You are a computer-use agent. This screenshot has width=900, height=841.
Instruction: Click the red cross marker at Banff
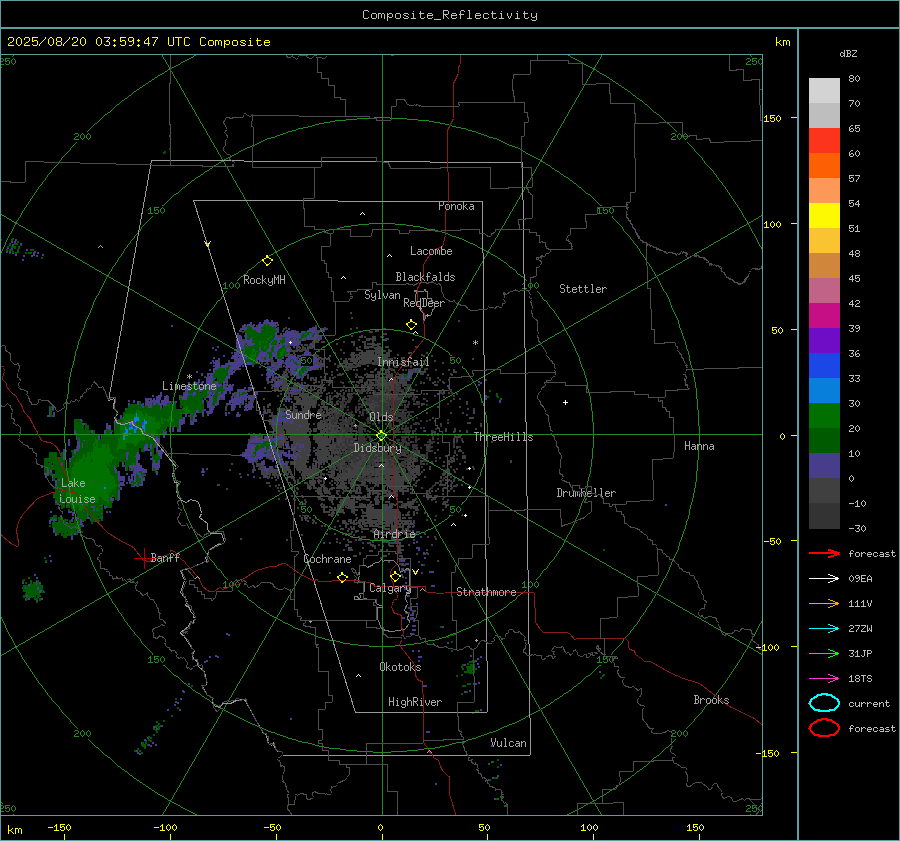[x=143, y=558]
